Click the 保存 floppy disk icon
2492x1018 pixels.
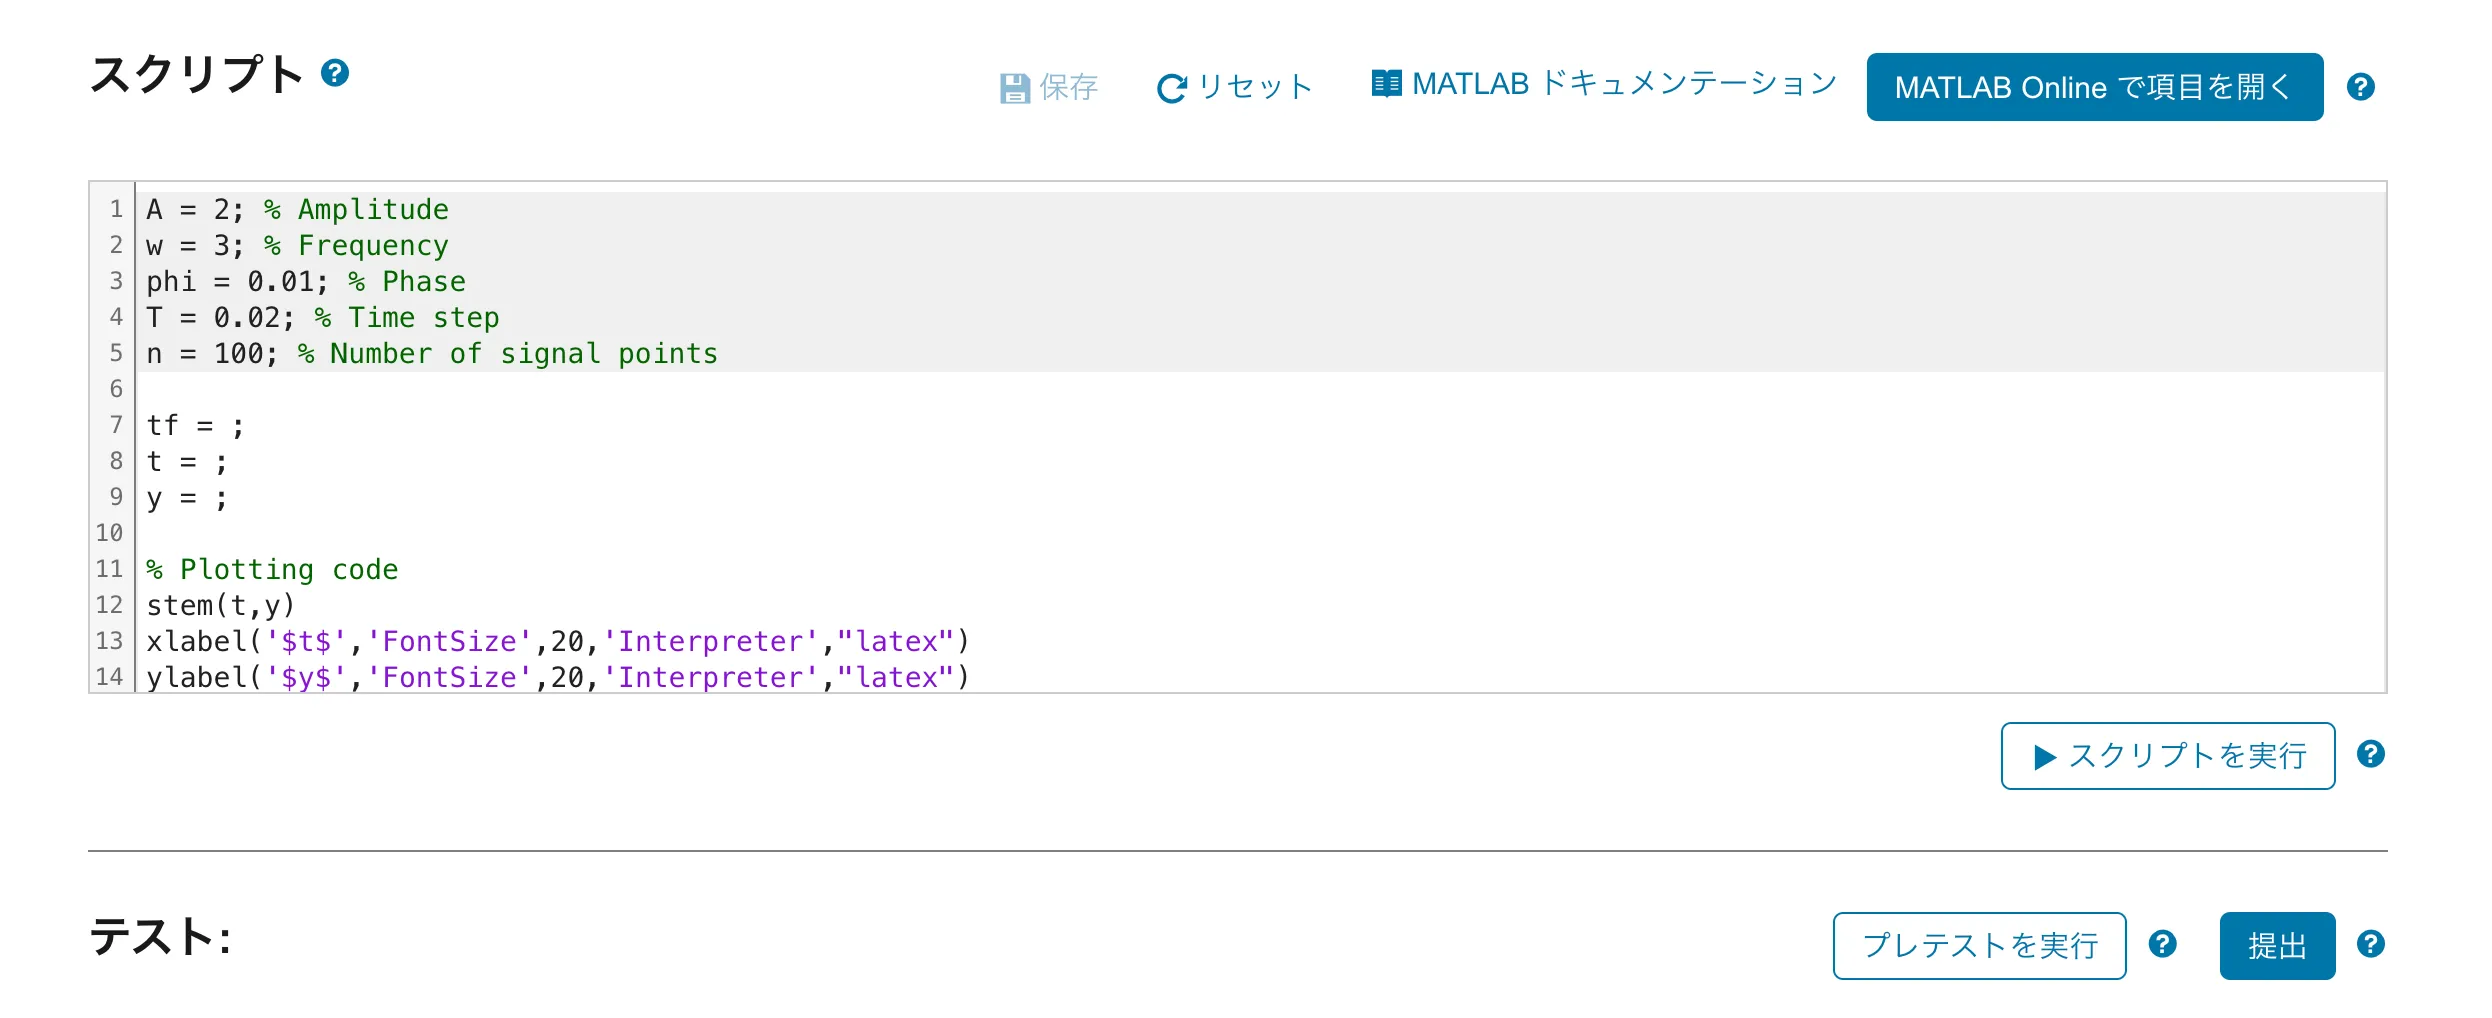[x=1014, y=88]
